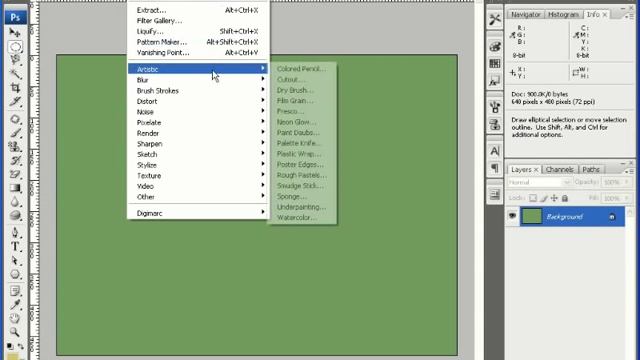Toggle lock image pixels brush icon

(x=544, y=198)
